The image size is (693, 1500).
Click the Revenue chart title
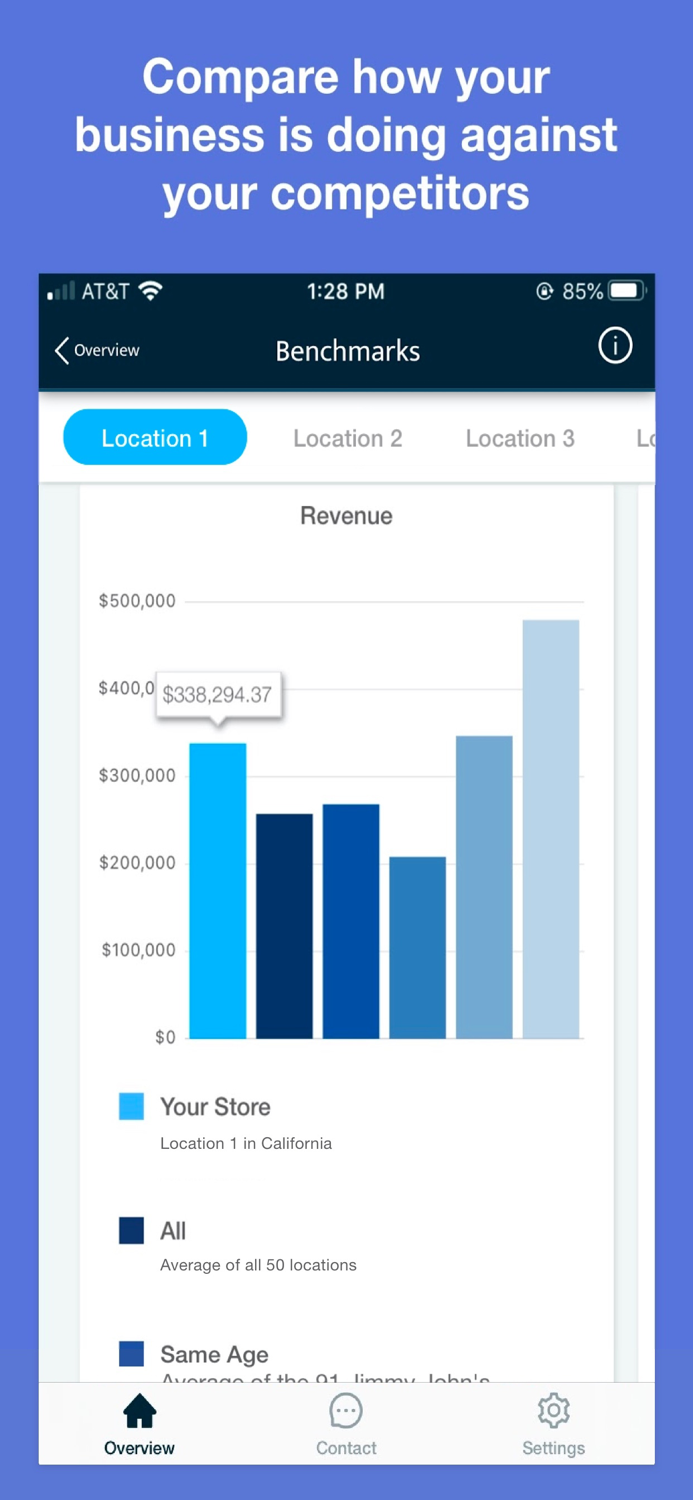point(346,516)
